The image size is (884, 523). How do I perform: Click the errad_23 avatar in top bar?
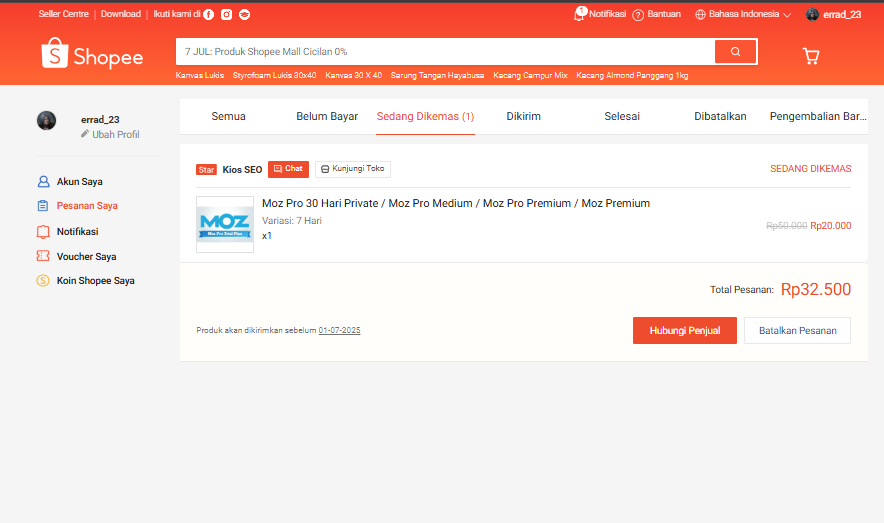click(812, 15)
